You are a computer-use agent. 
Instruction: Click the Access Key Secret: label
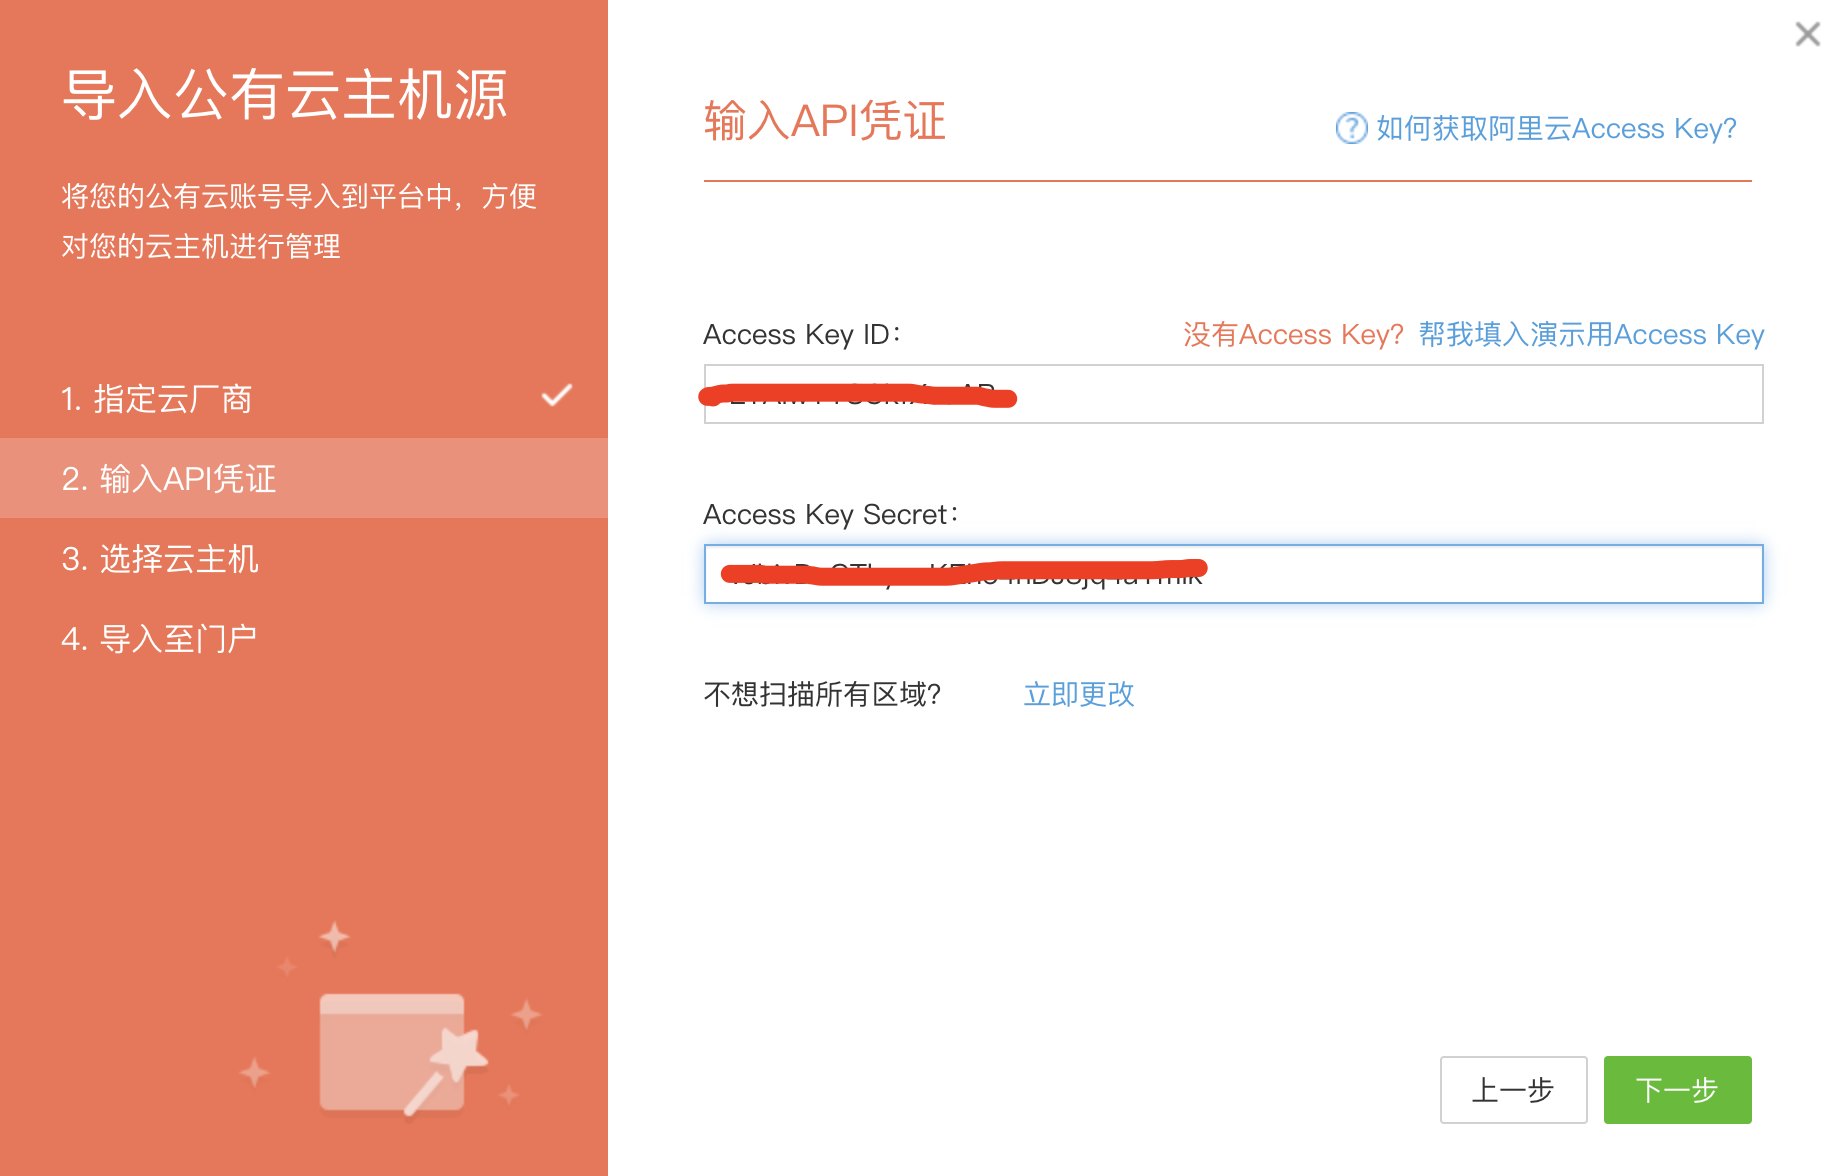[830, 514]
